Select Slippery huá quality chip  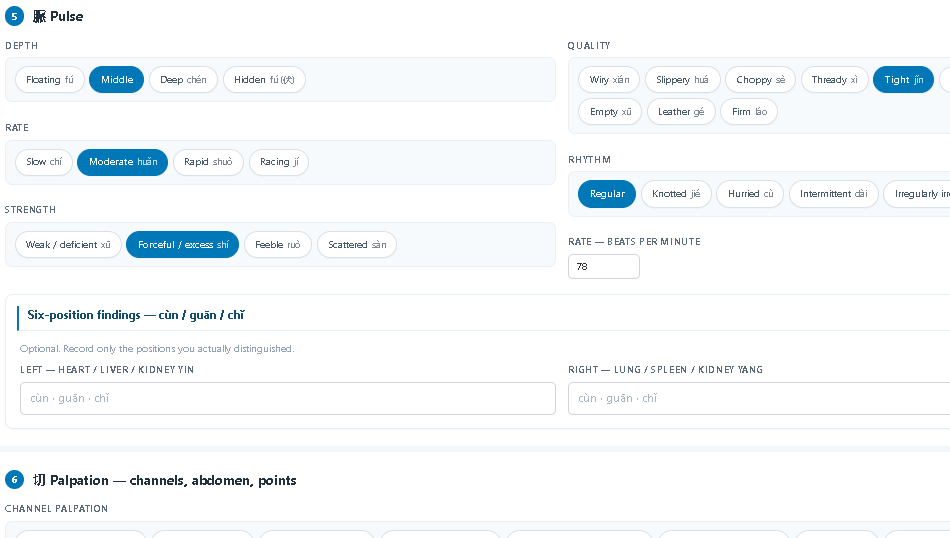pos(682,79)
